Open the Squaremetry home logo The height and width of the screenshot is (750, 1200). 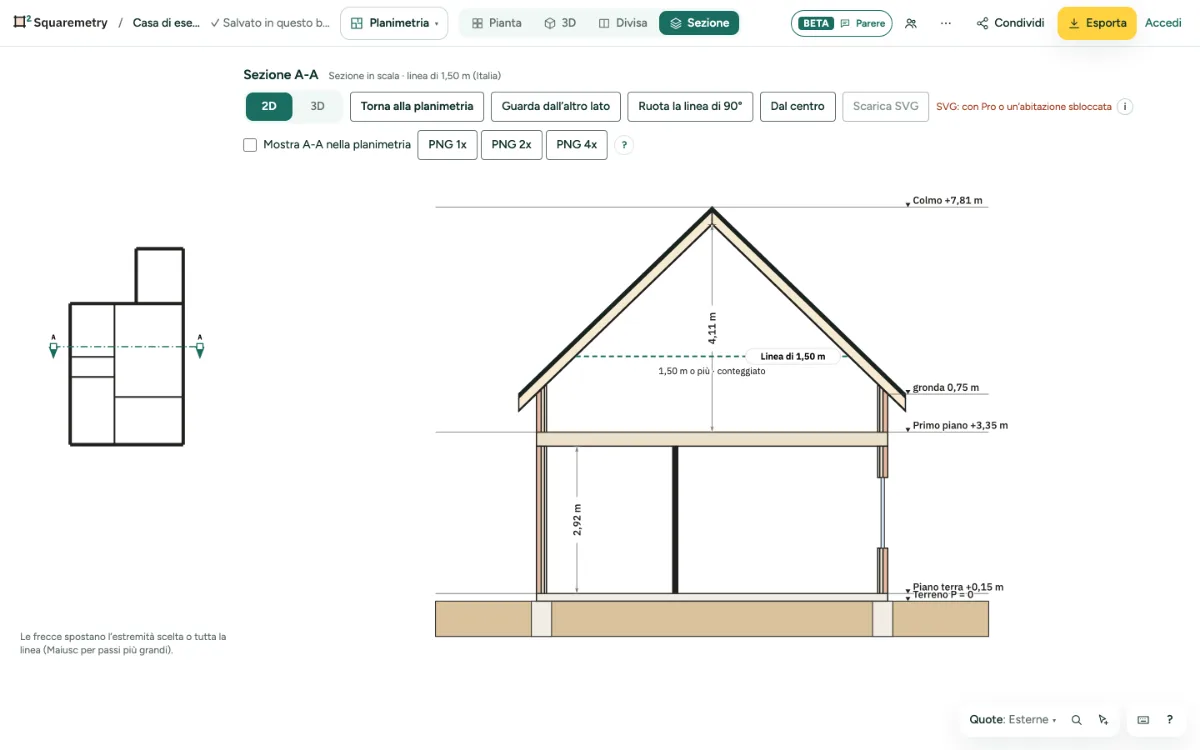60,23
